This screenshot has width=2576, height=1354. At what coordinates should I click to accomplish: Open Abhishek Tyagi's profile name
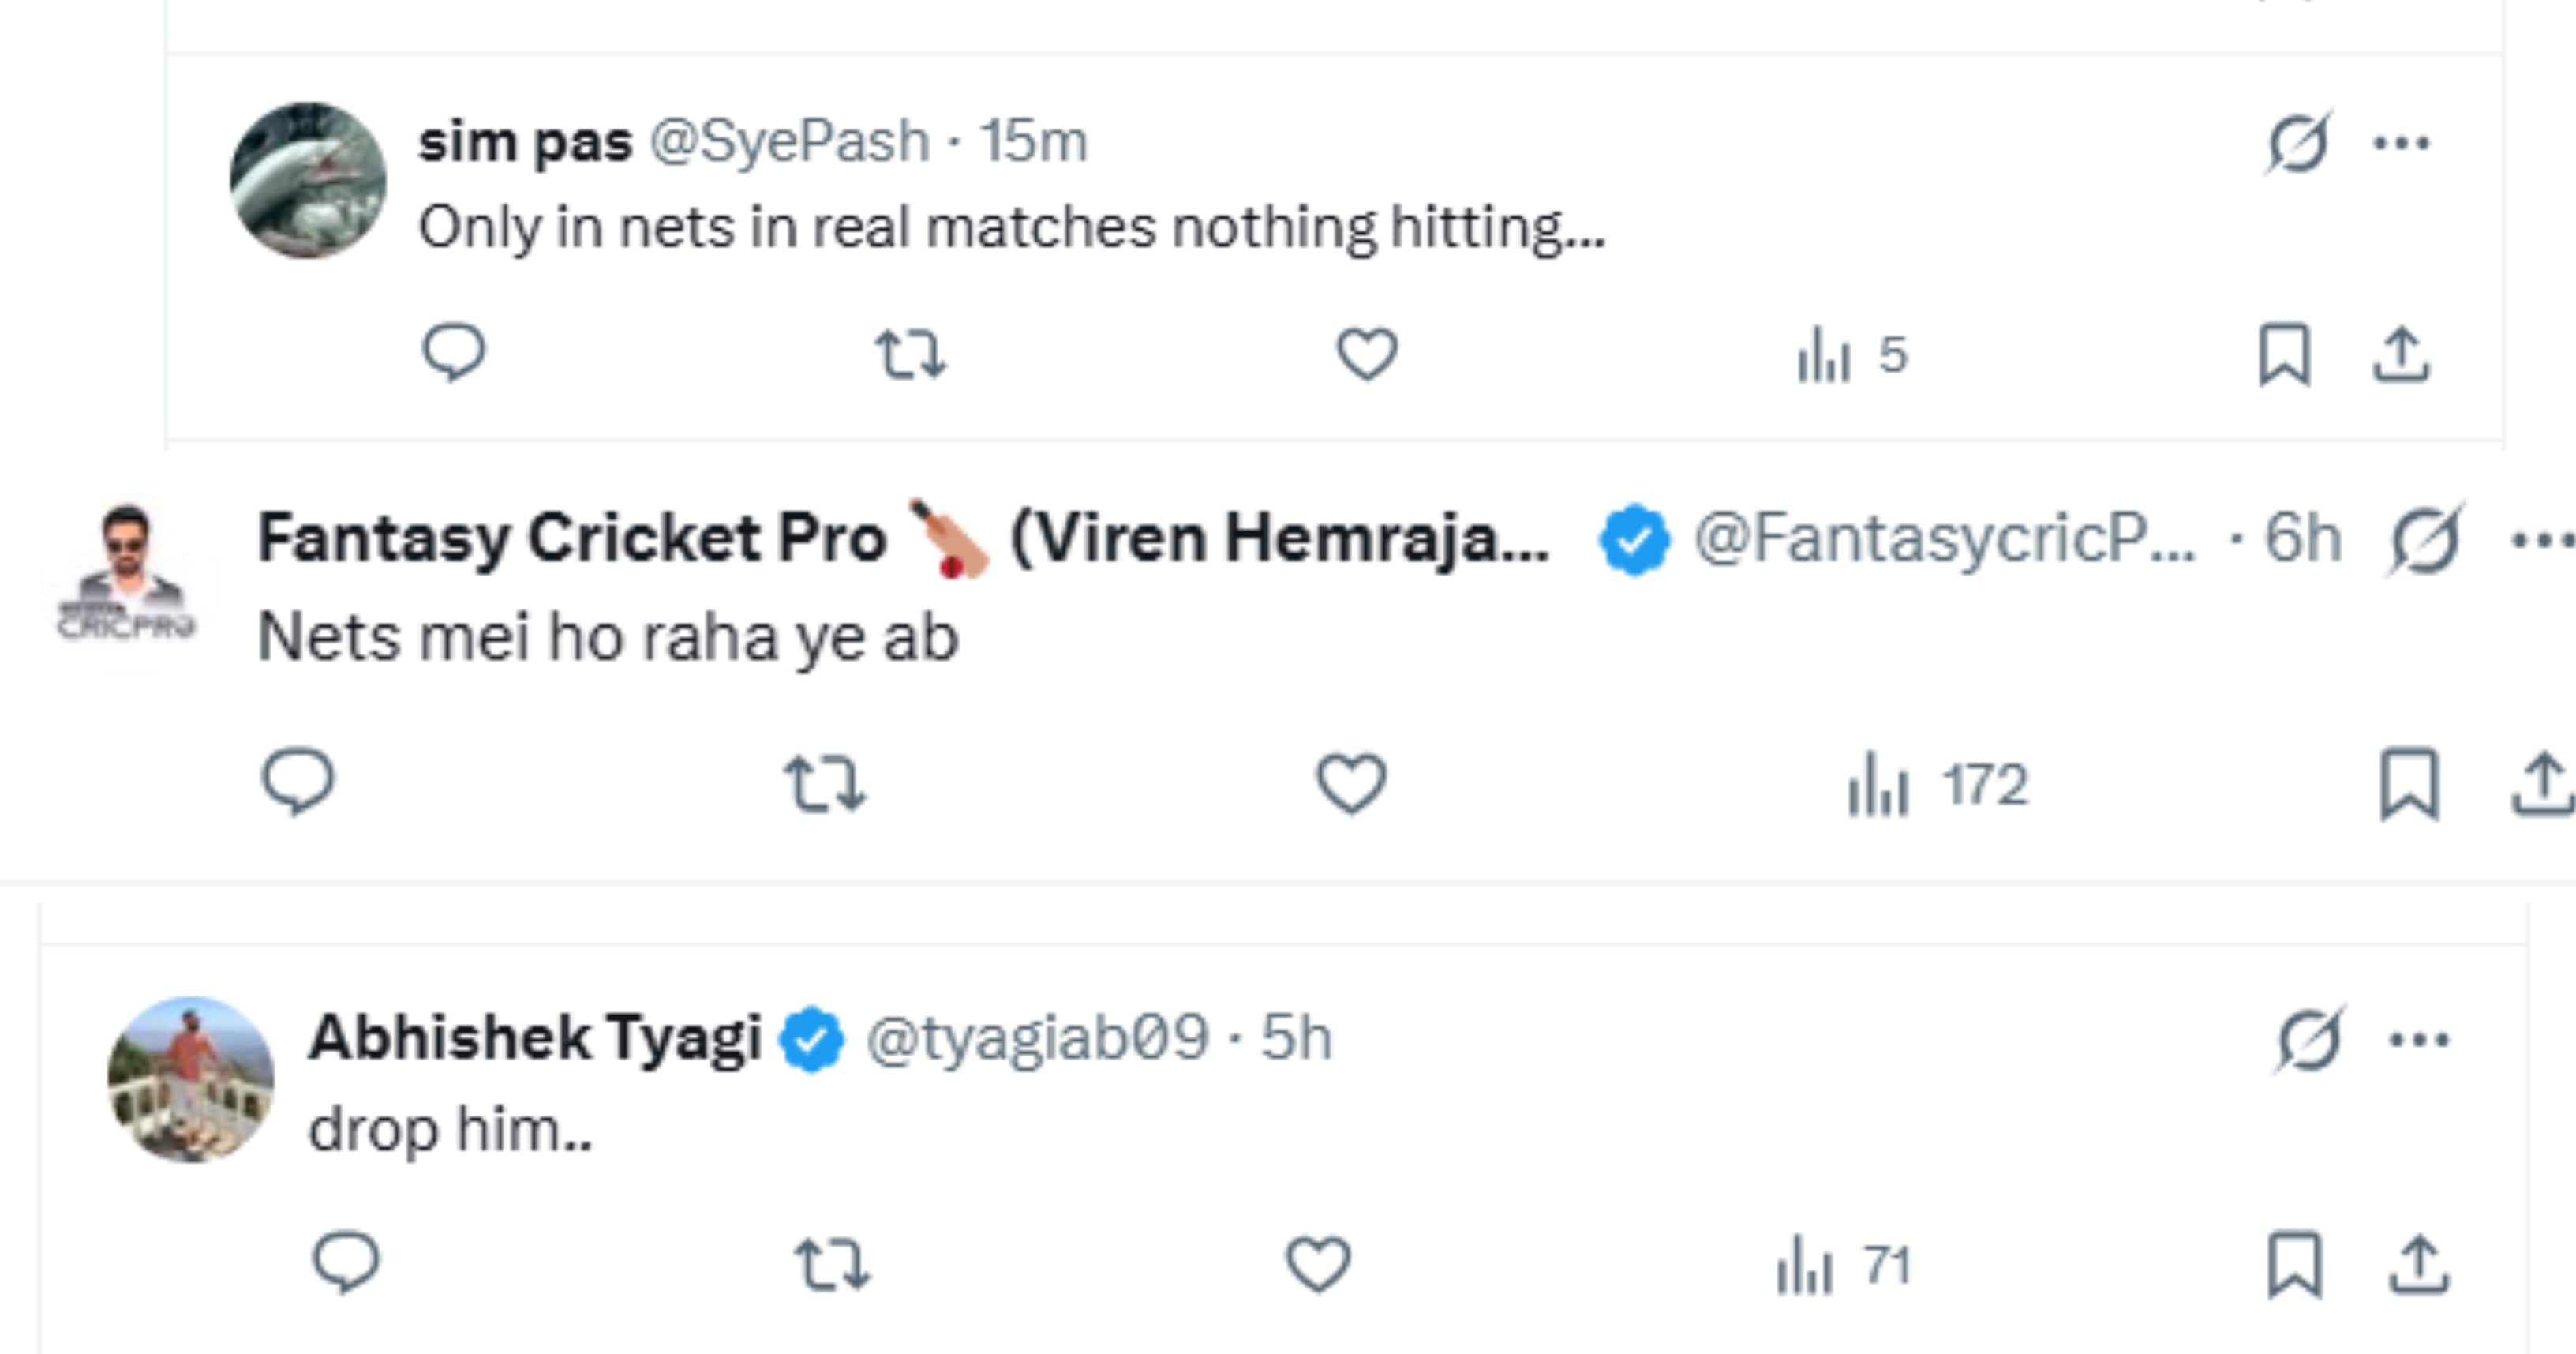[x=535, y=1037]
